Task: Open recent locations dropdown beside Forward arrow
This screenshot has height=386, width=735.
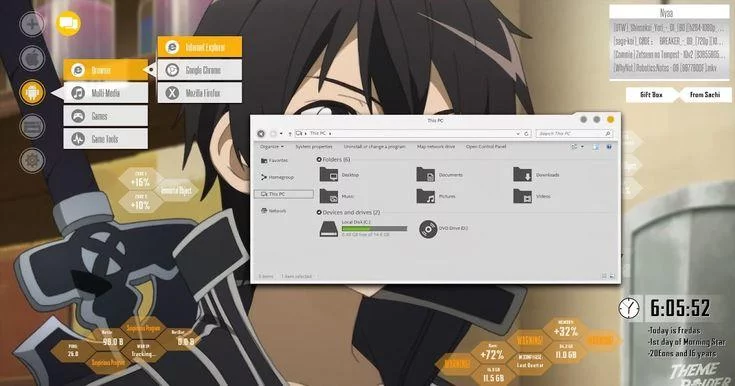Action: pos(281,134)
